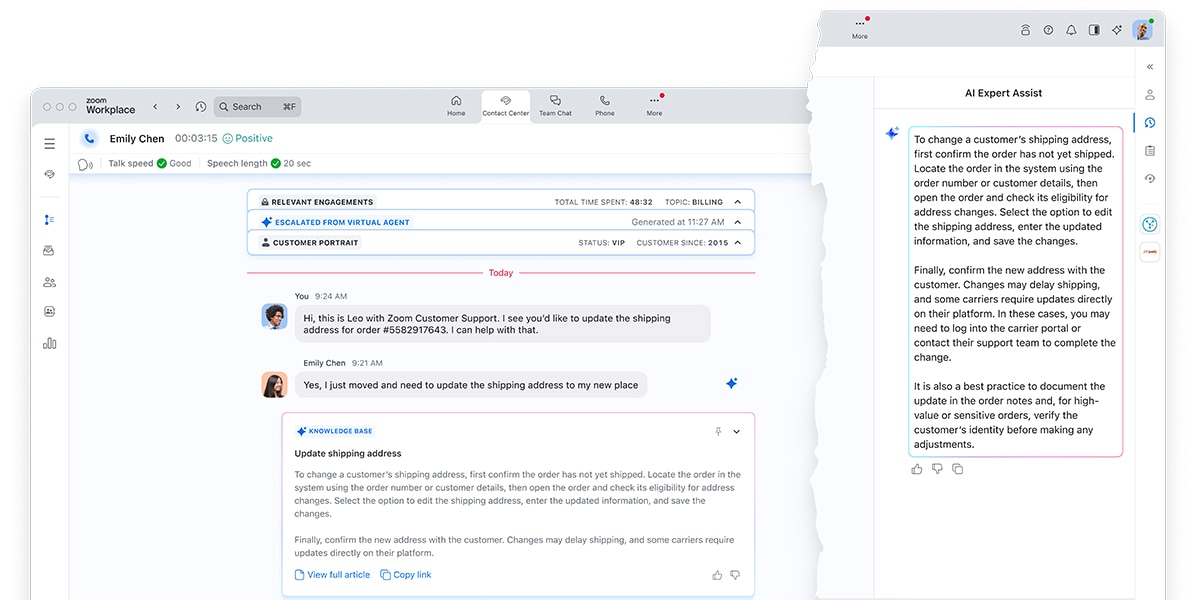The height and width of the screenshot is (600, 1200).
Task: Click the Search field in top bar
Action: click(x=258, y=107)
